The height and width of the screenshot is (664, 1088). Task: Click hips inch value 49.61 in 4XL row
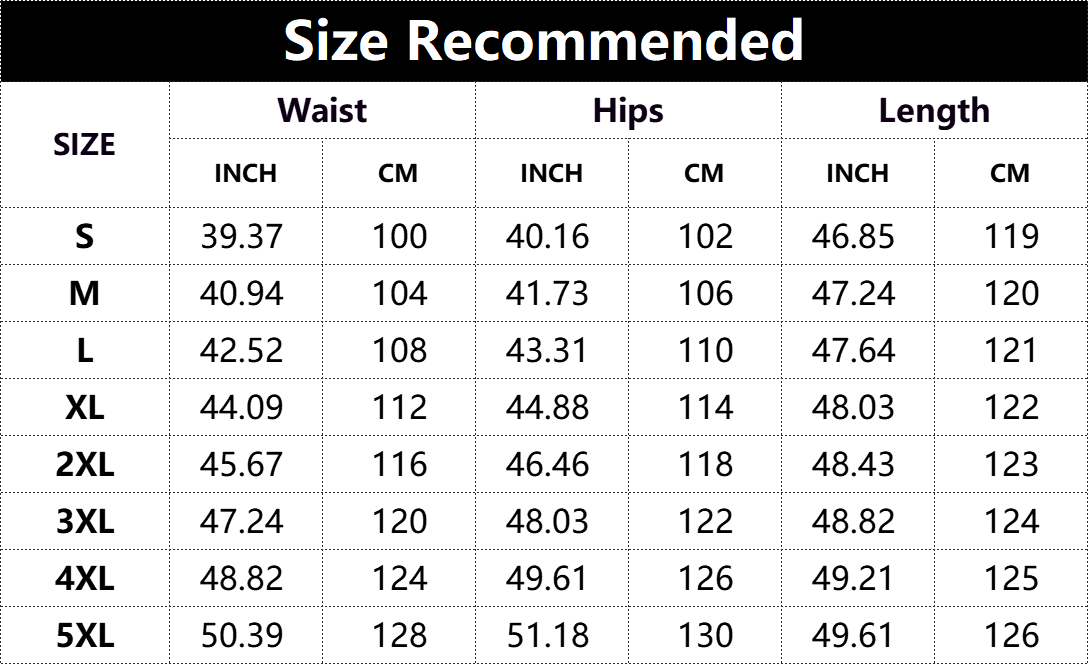(x=547, y=579)
